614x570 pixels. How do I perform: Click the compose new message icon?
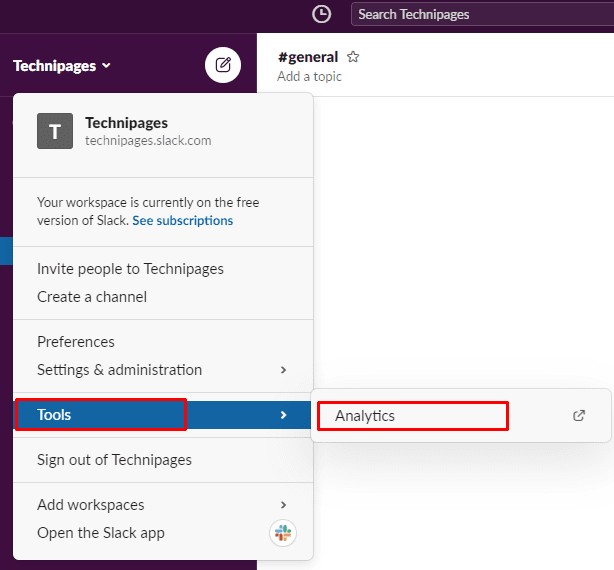pyautogui.click(x=223, y=66)
